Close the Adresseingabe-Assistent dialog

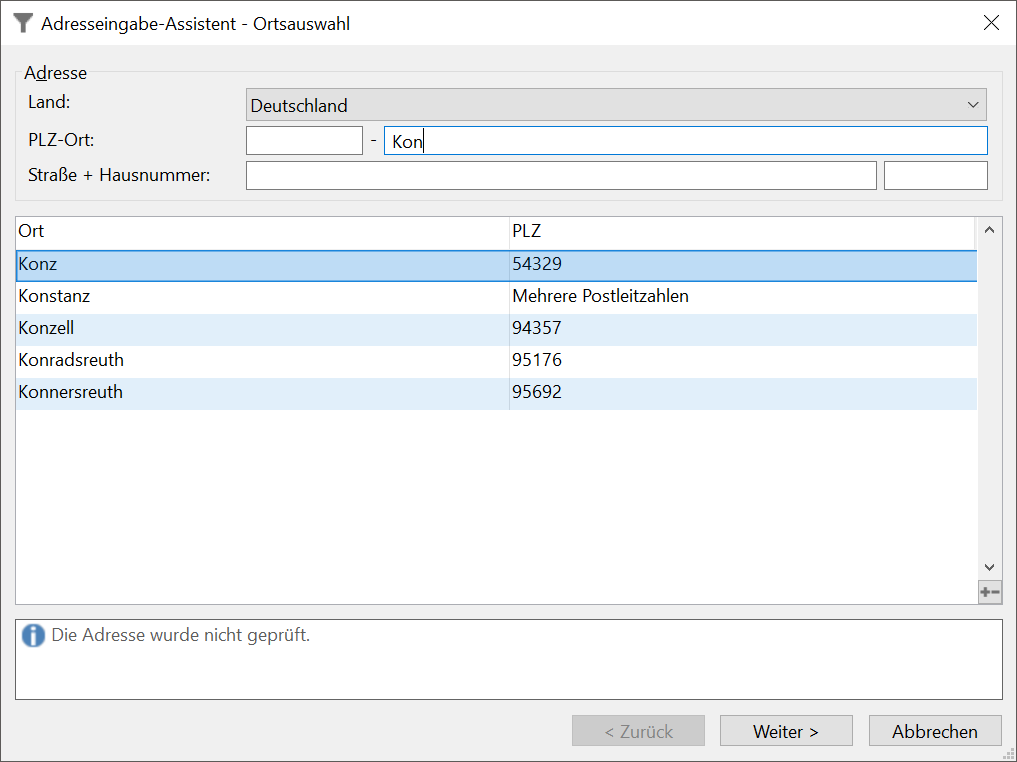click(x=991, y=23)
